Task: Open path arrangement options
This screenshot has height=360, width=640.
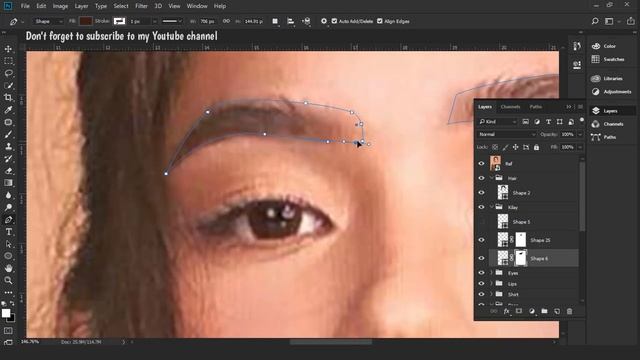Action: (307, 21)
